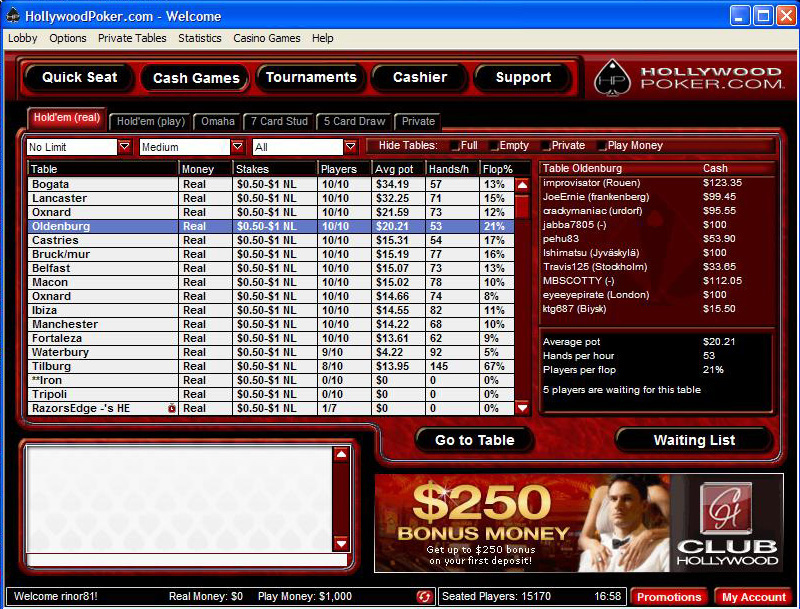Select the Castries table row
800x609 pixels.
(x=271, y=240)
